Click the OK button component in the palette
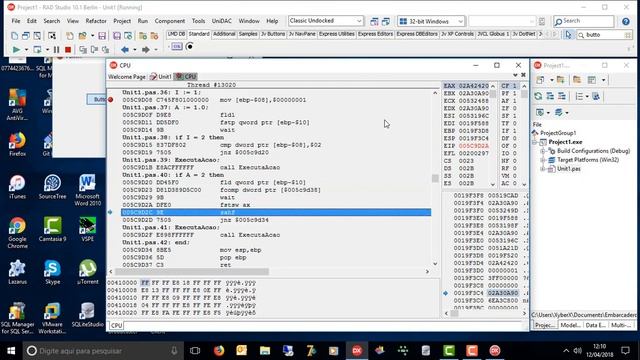Image resolution: width=640 pixels, height=360 pixels. coord(176,47)
